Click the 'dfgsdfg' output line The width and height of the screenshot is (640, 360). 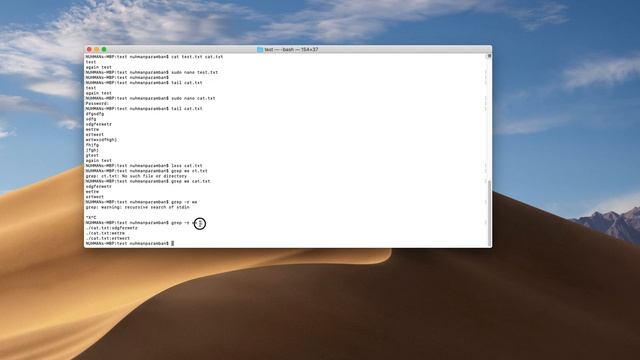(95, 114)
